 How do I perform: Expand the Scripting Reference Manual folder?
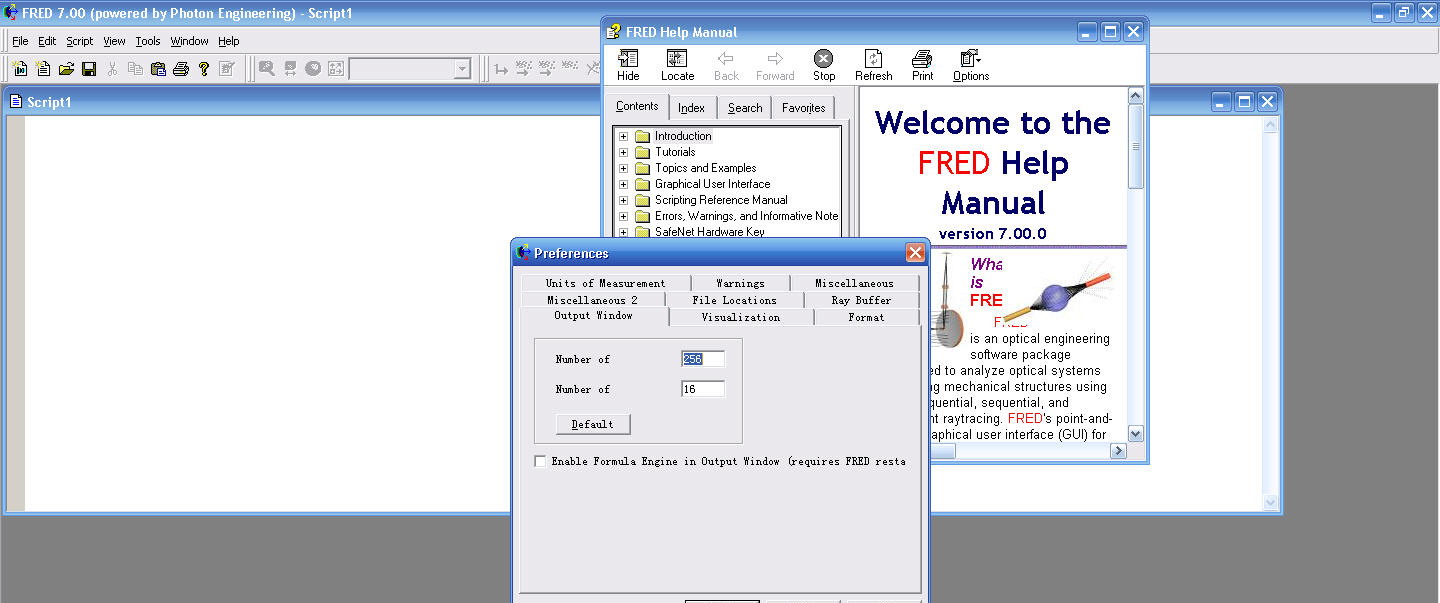tap(624, 200)
